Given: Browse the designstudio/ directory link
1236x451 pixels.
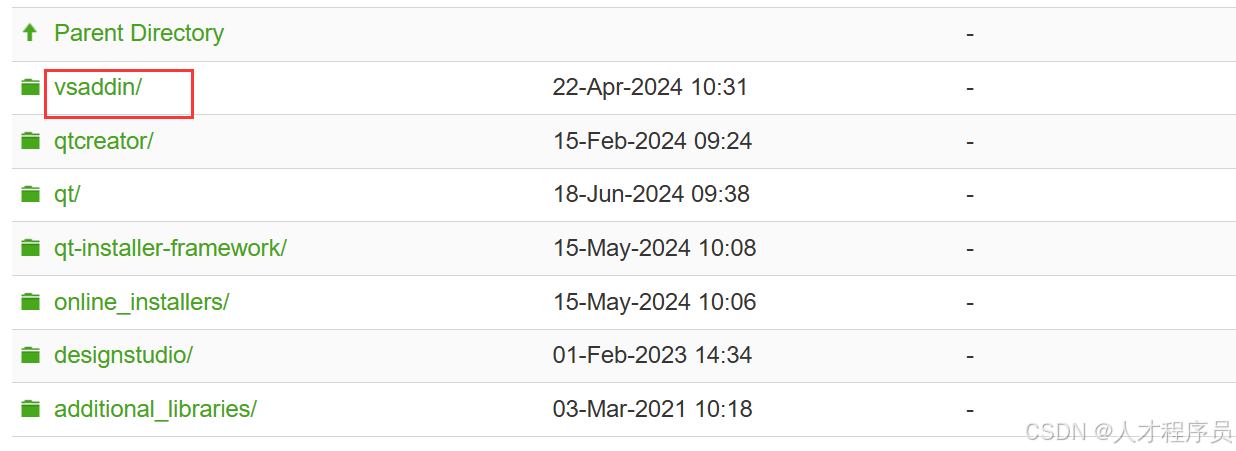Looking at the screenshot, I should tap(123, 355).
